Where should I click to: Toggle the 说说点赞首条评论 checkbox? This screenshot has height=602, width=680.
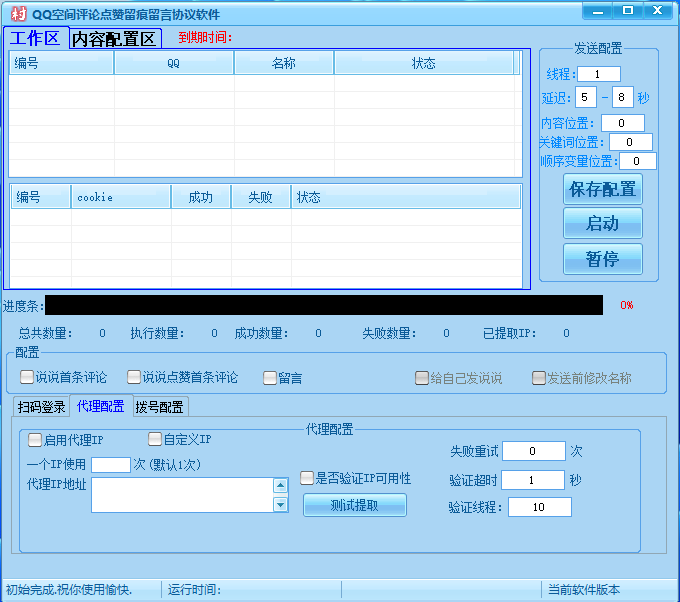coord(134,378)
